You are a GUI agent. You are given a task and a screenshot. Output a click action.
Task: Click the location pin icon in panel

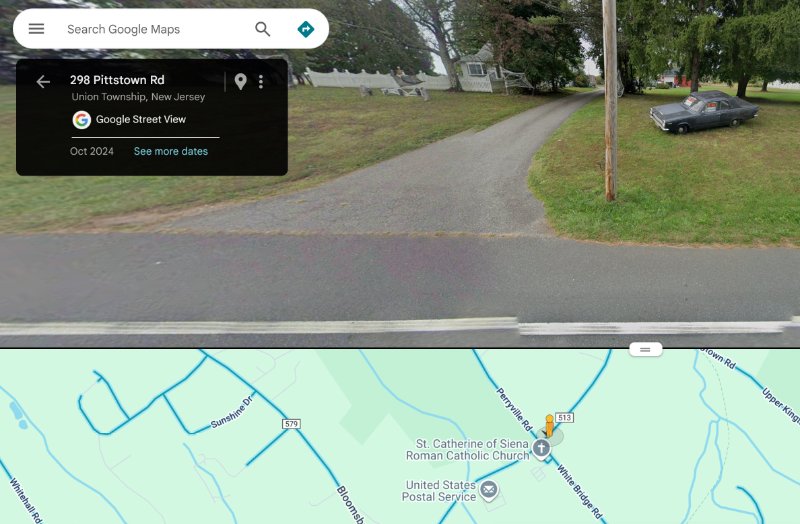click(240, 82)
